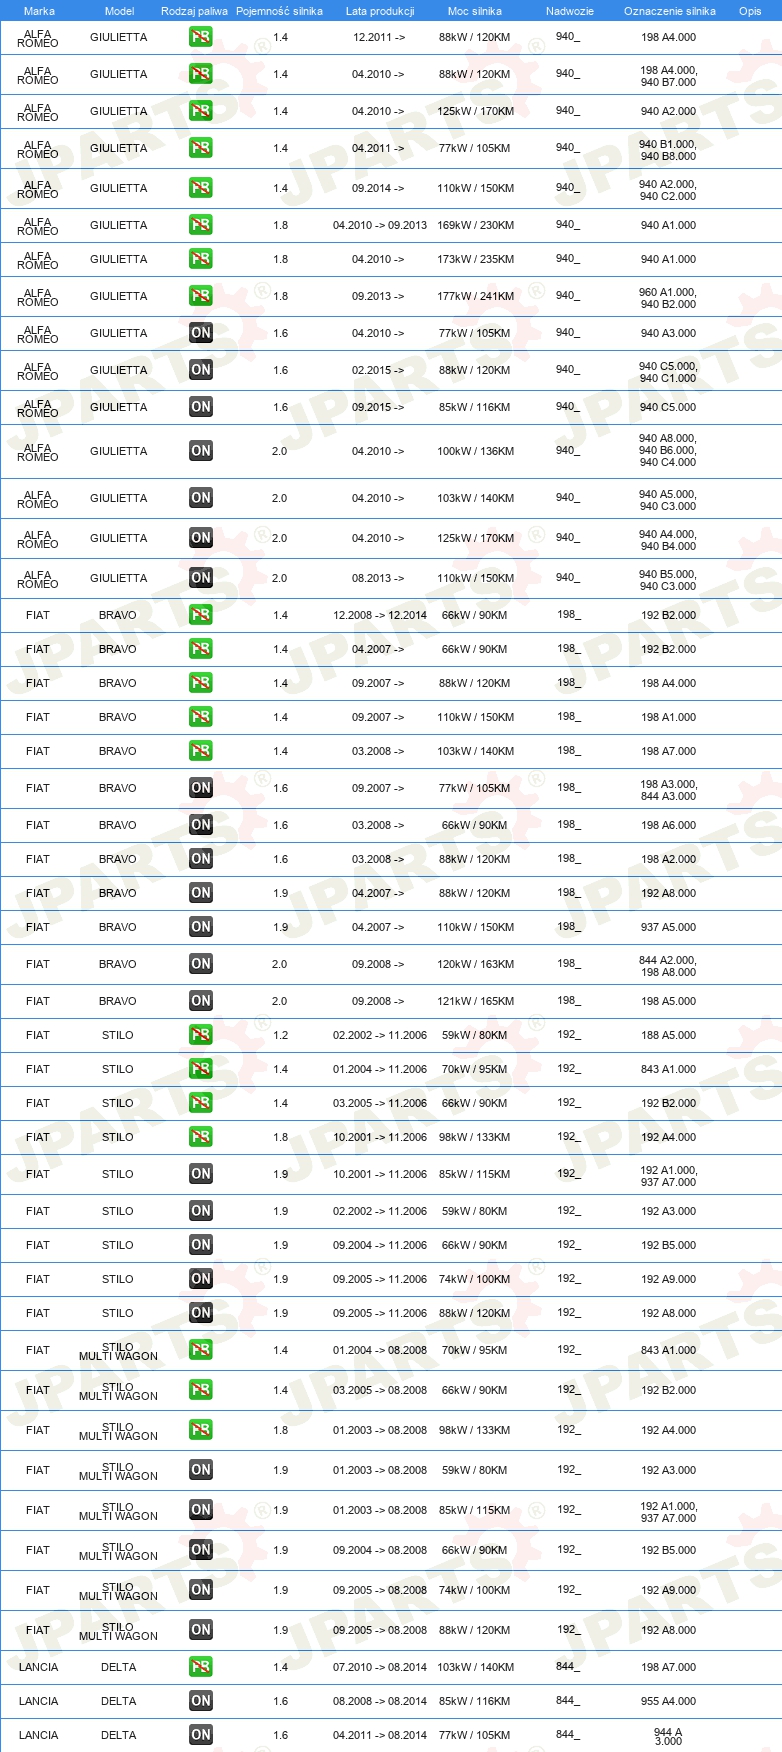Click diesel ON icon for Bravo 937 A5.000
This screenshot has height=1752, width=782.
point(200,927)
